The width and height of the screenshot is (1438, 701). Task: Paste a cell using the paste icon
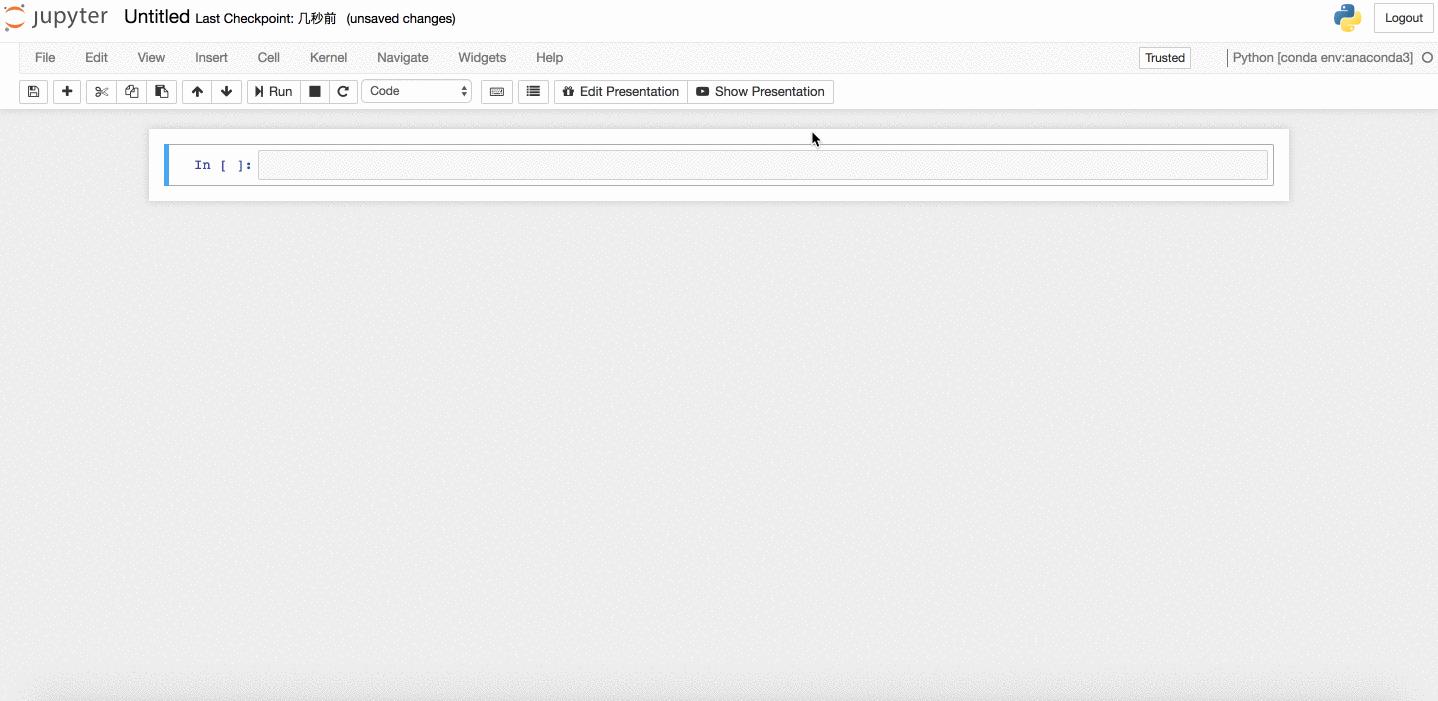(x=161, y=91)
